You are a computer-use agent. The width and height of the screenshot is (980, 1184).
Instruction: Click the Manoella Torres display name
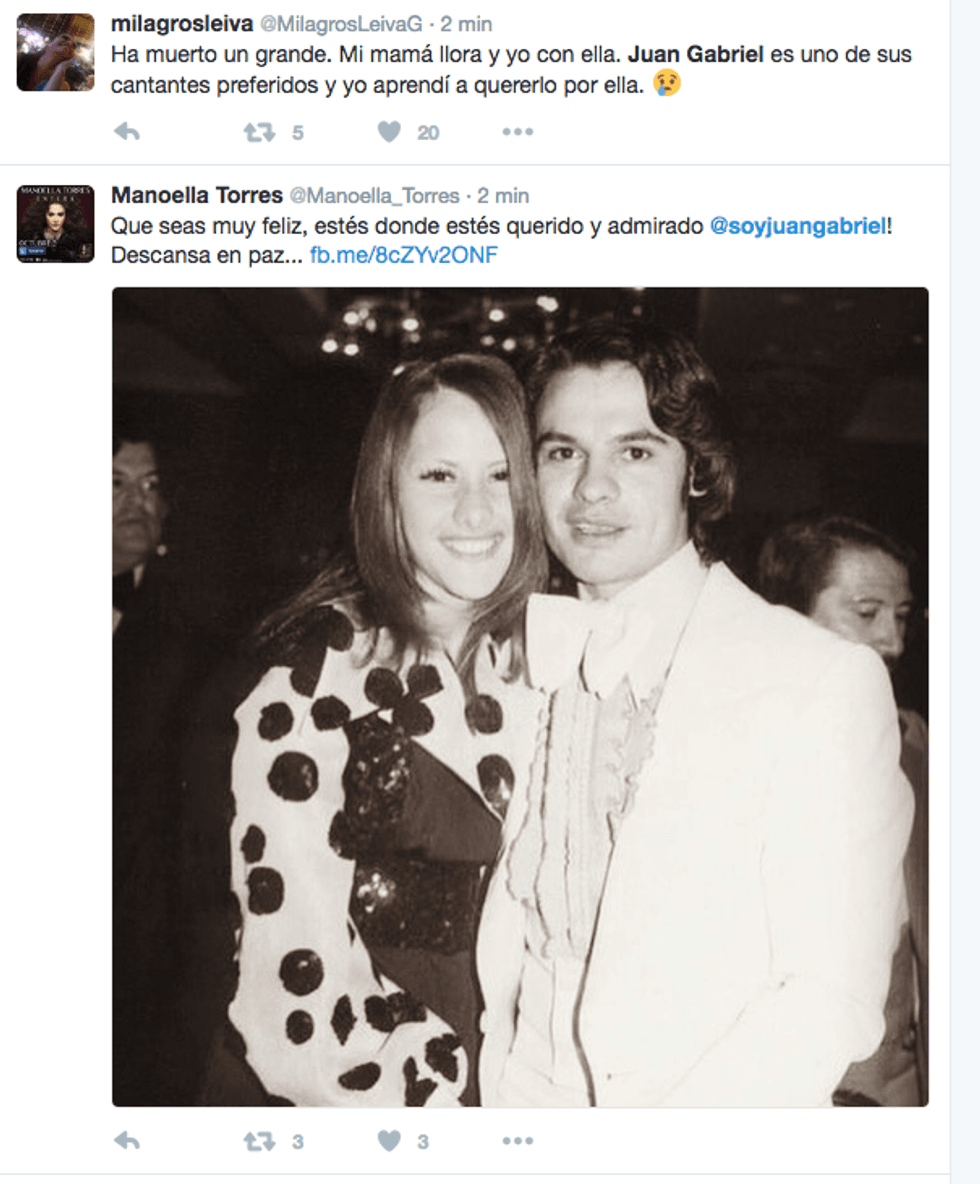[x=196, y=195]
